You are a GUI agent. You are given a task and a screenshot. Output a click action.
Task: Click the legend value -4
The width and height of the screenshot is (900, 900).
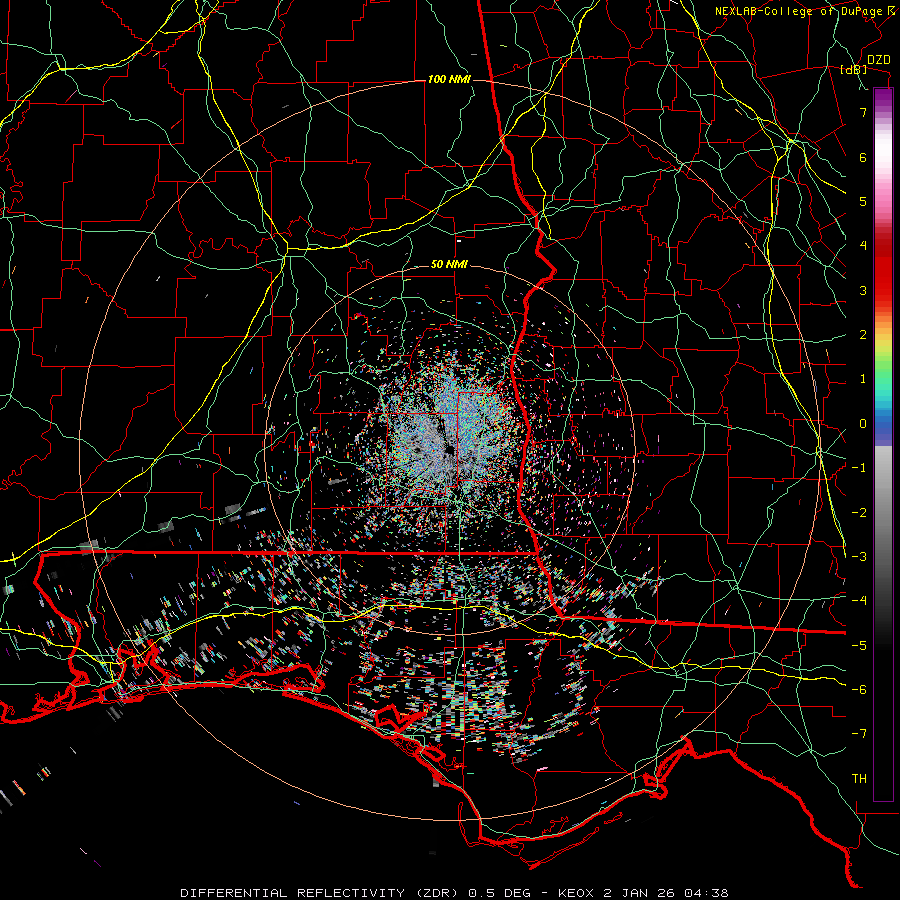pos(859,600)
